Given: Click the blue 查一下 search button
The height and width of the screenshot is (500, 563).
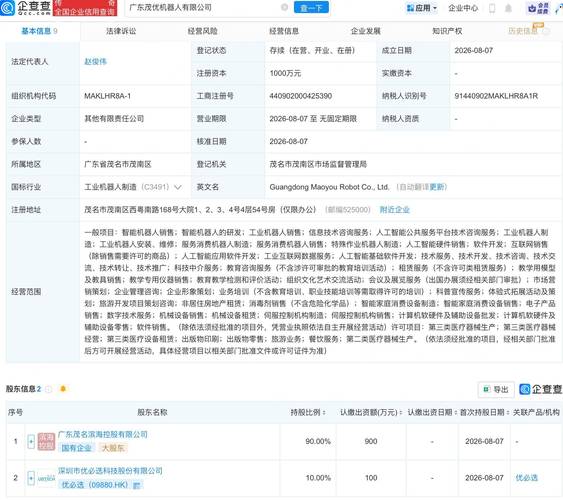Looking at the screenshot, I should point(311,7).
